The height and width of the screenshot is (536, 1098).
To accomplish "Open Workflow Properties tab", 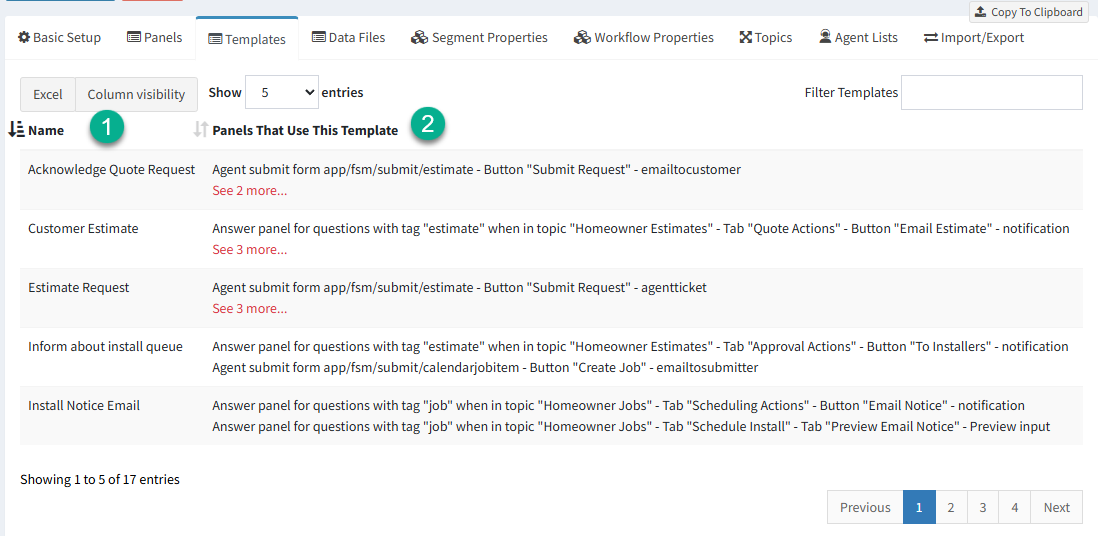I will coord(644,37).
